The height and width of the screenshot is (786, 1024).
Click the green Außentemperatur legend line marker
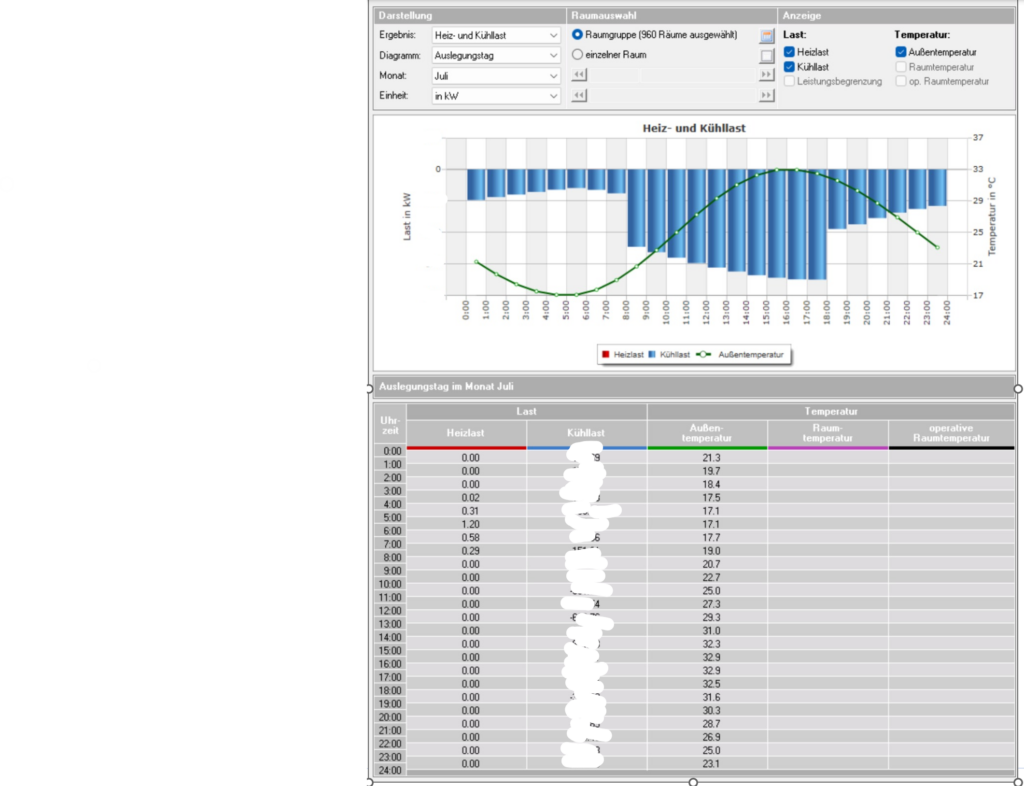705,355
